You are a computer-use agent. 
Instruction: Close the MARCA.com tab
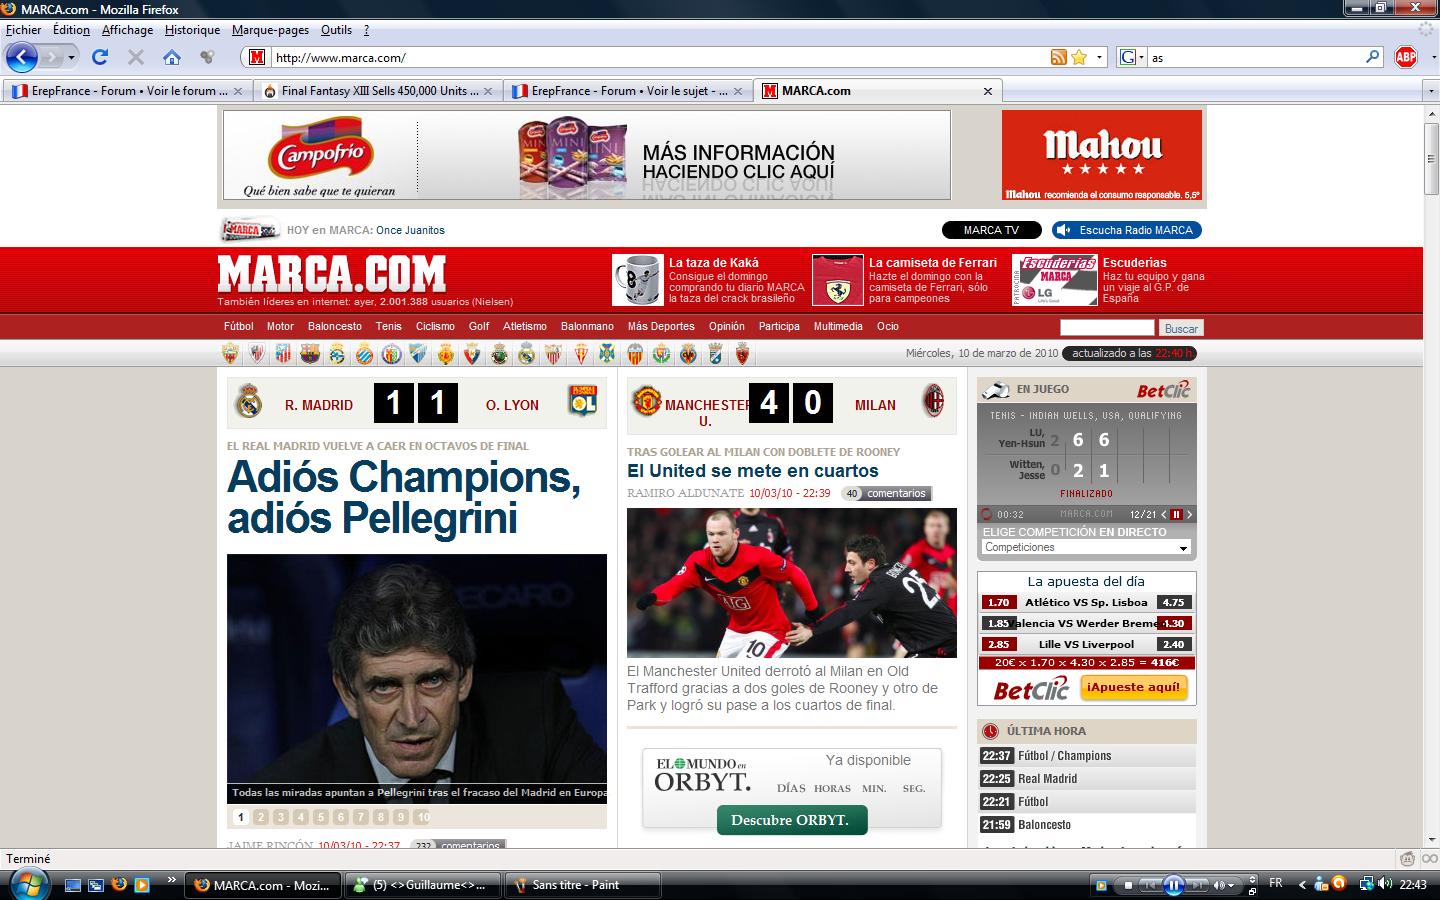(988, 91)
